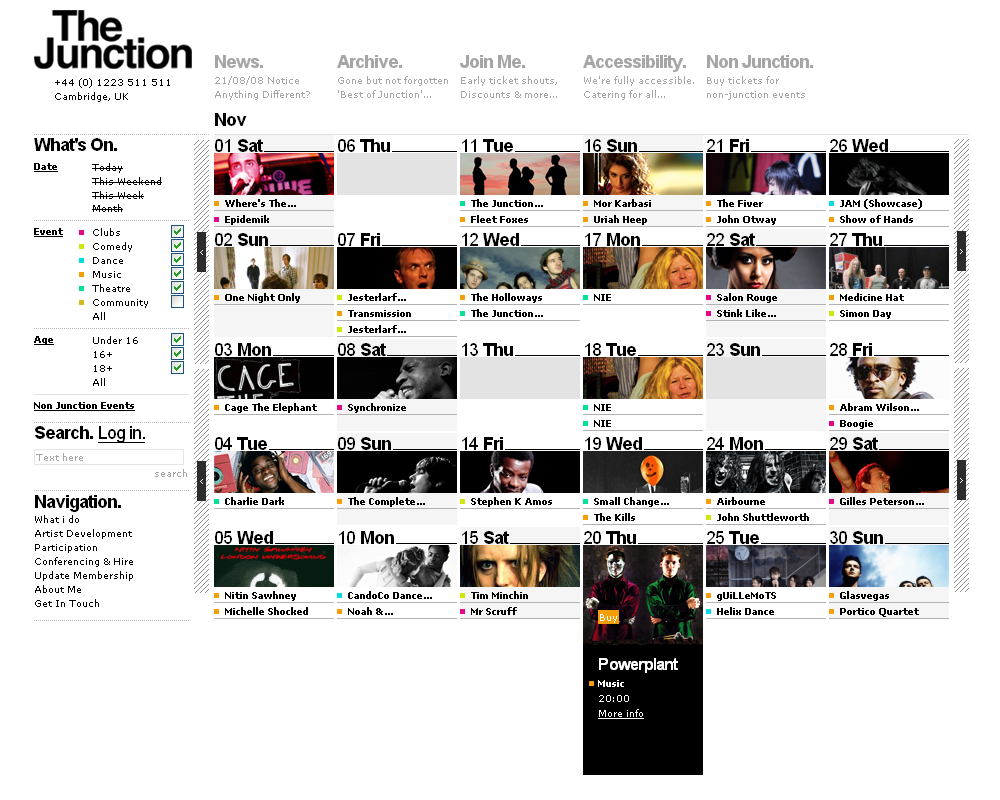Open the Tim Minchin thumbnail on 15 Sat
This screenshot has width=1000, height=800.
(520, 567)
